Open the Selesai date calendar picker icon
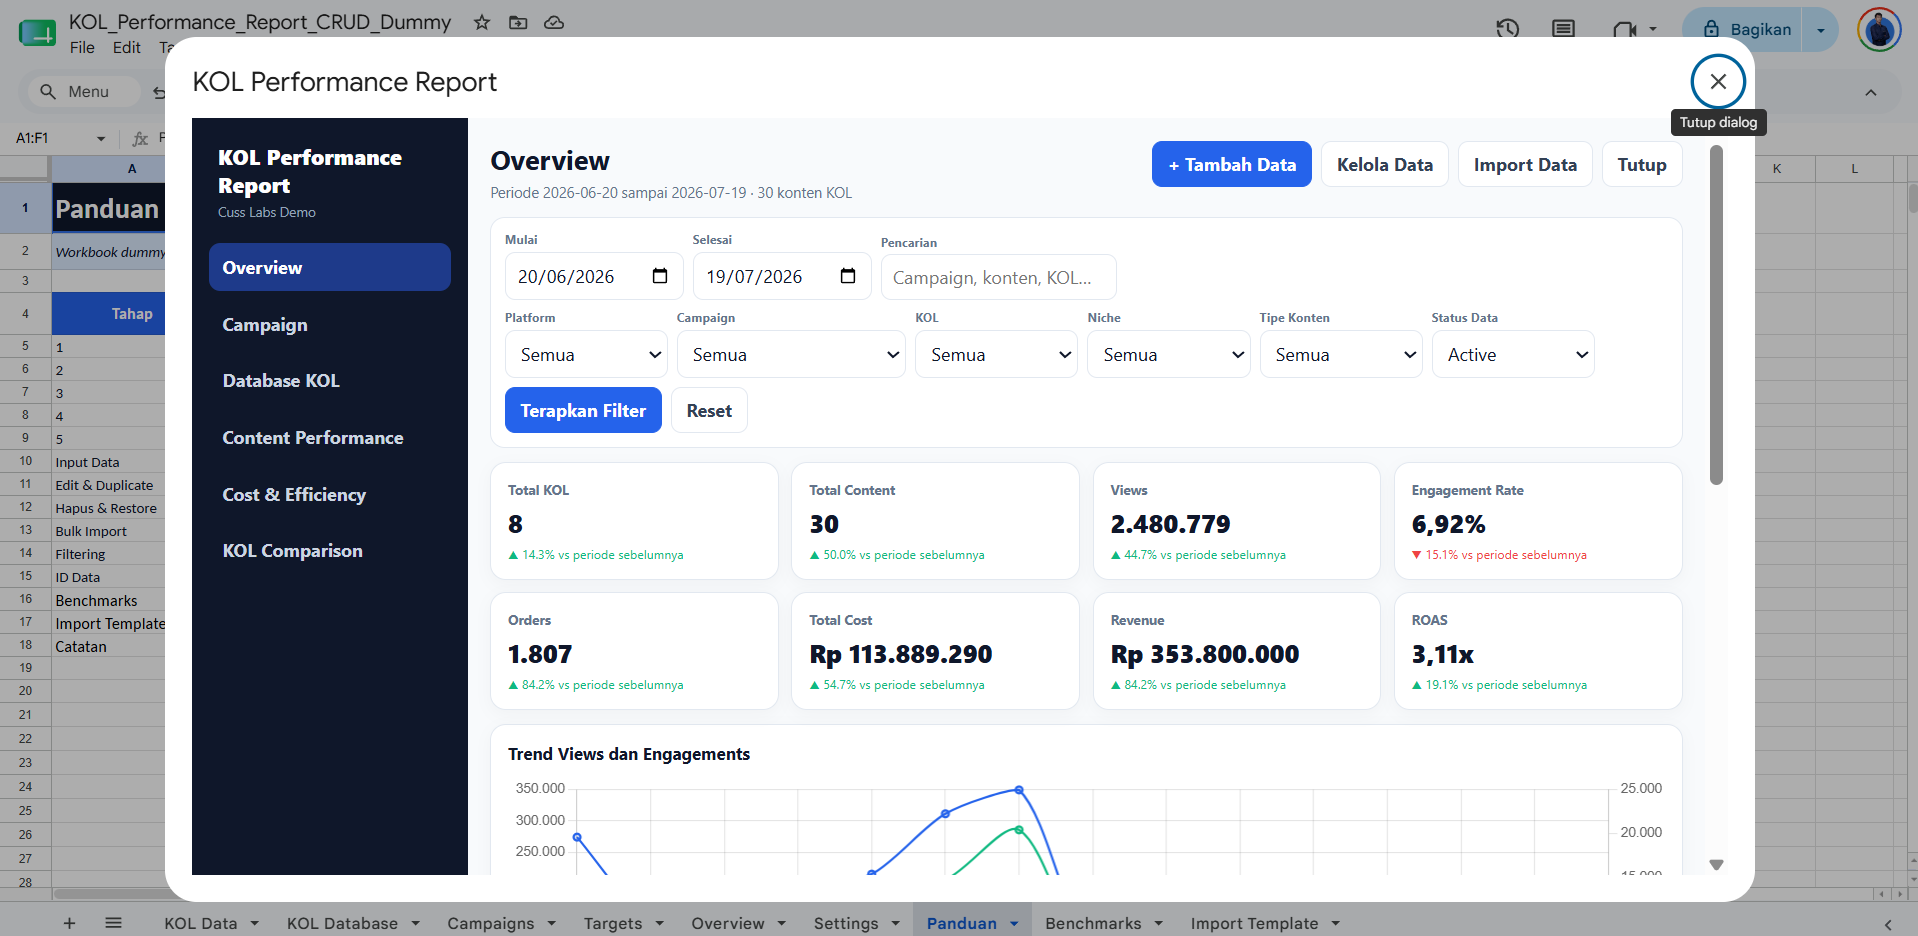 pos(848,276)
